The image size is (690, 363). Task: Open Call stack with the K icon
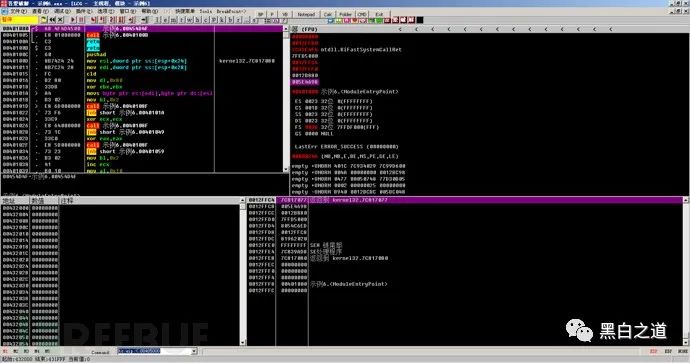point(222,20)
